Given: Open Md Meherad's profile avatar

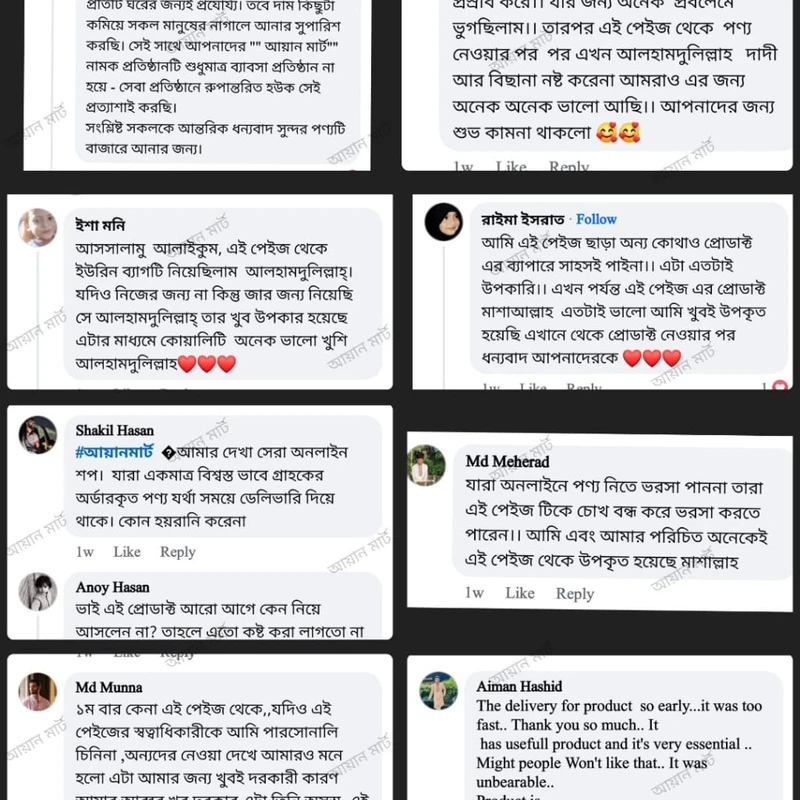Looking at the screenshot, I should (x=427, y=465).
